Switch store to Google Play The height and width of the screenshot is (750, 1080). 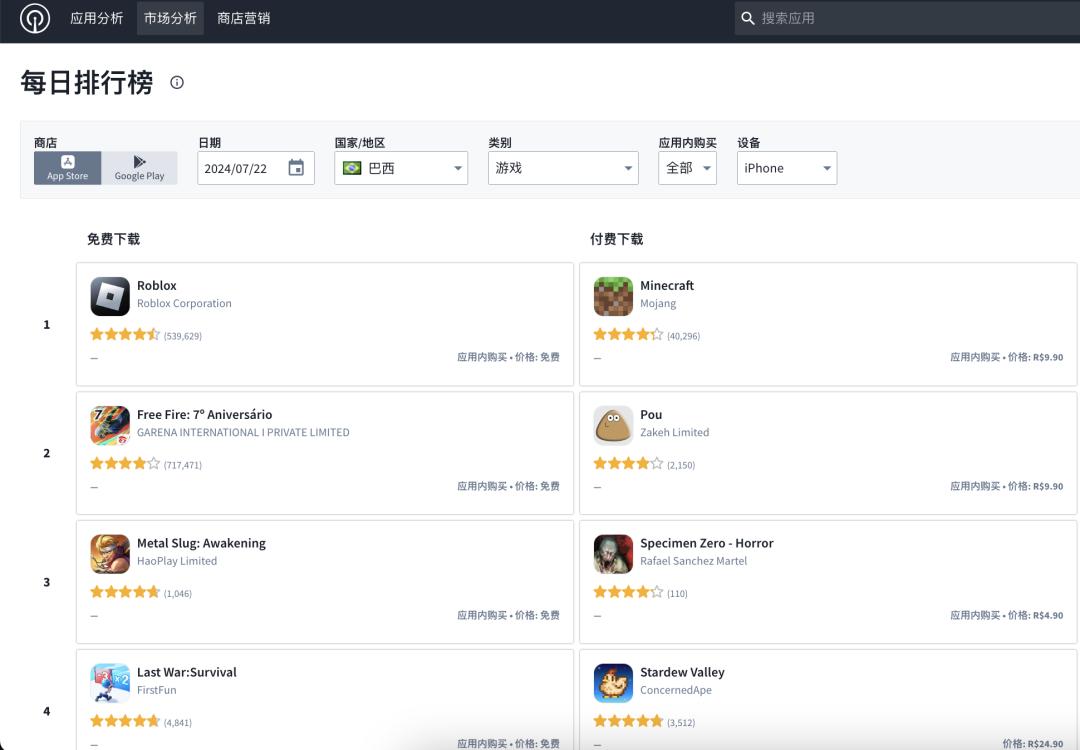coord(139,168)
